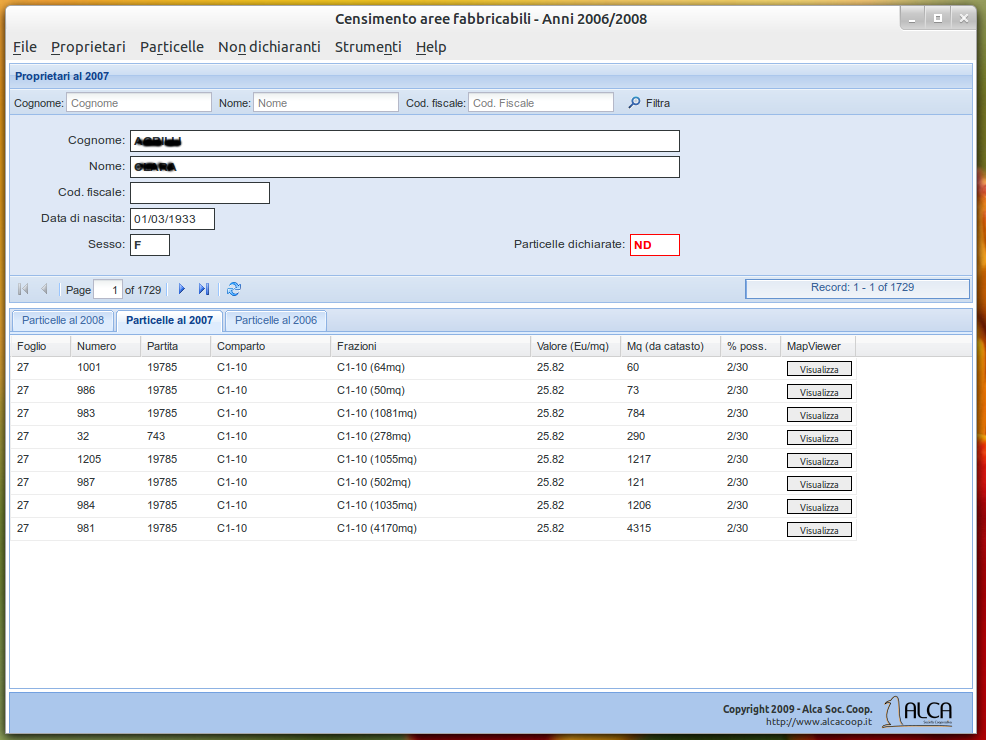The width and height of the screenshot is (986, 740).
Task: Switch to Particelle al 2008 tab
Action: tap(63, 321)
